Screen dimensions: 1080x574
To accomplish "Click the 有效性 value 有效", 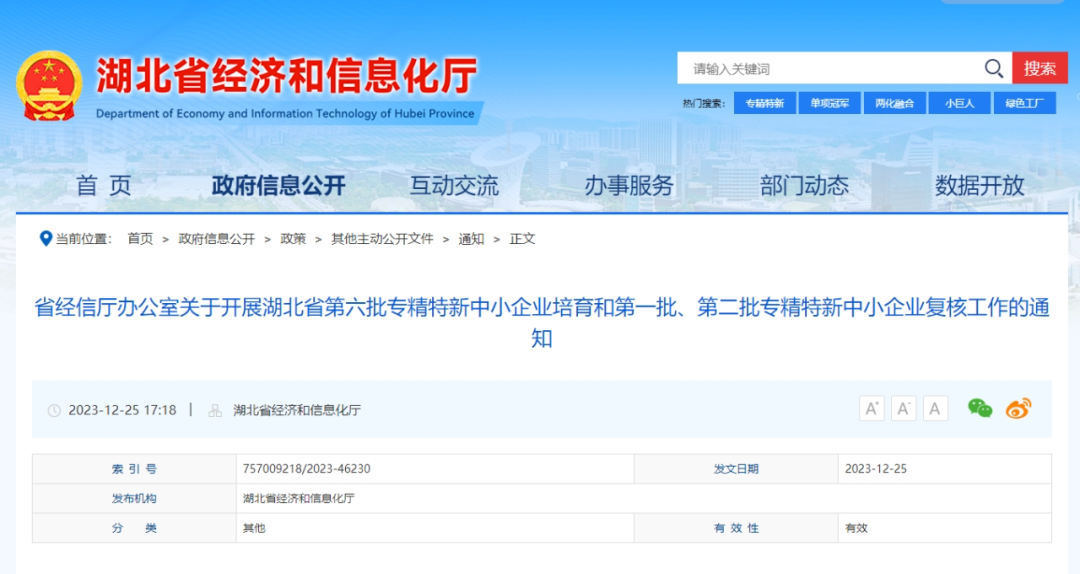I will pos(856,528).
